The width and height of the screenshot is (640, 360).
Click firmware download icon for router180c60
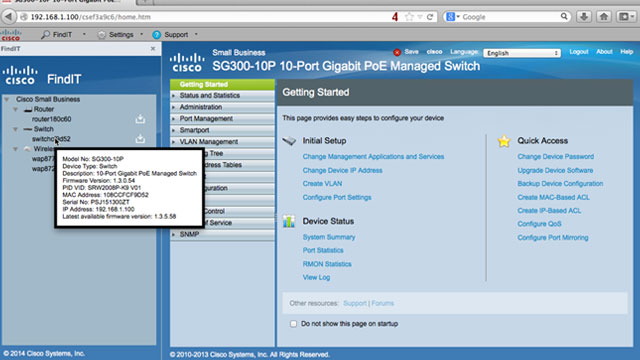click(x=140, y=119)
